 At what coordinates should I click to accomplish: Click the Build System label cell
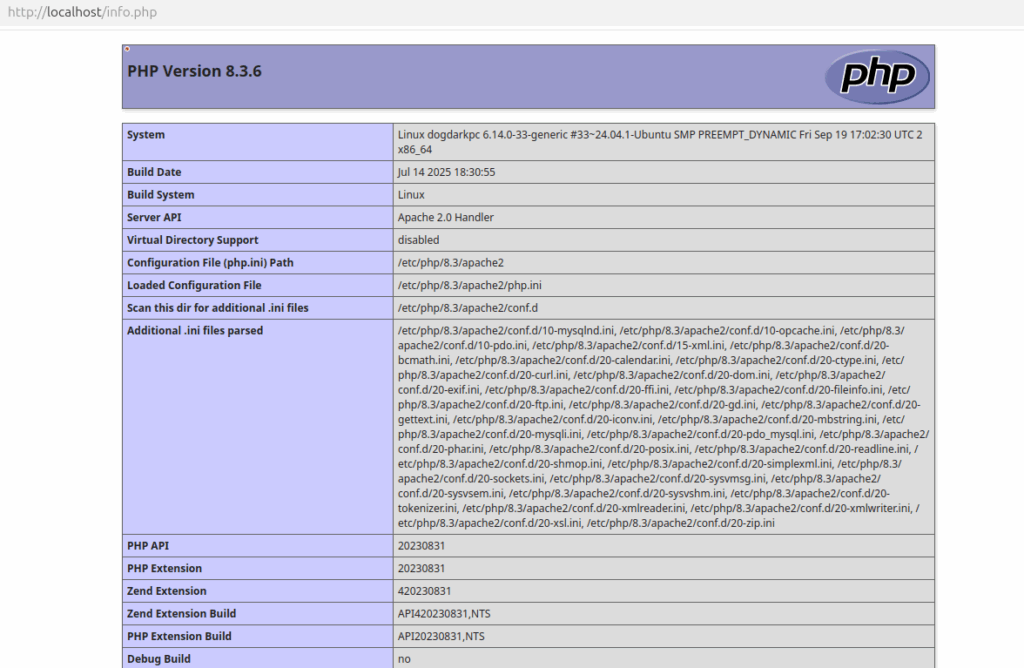pos(160,195)
